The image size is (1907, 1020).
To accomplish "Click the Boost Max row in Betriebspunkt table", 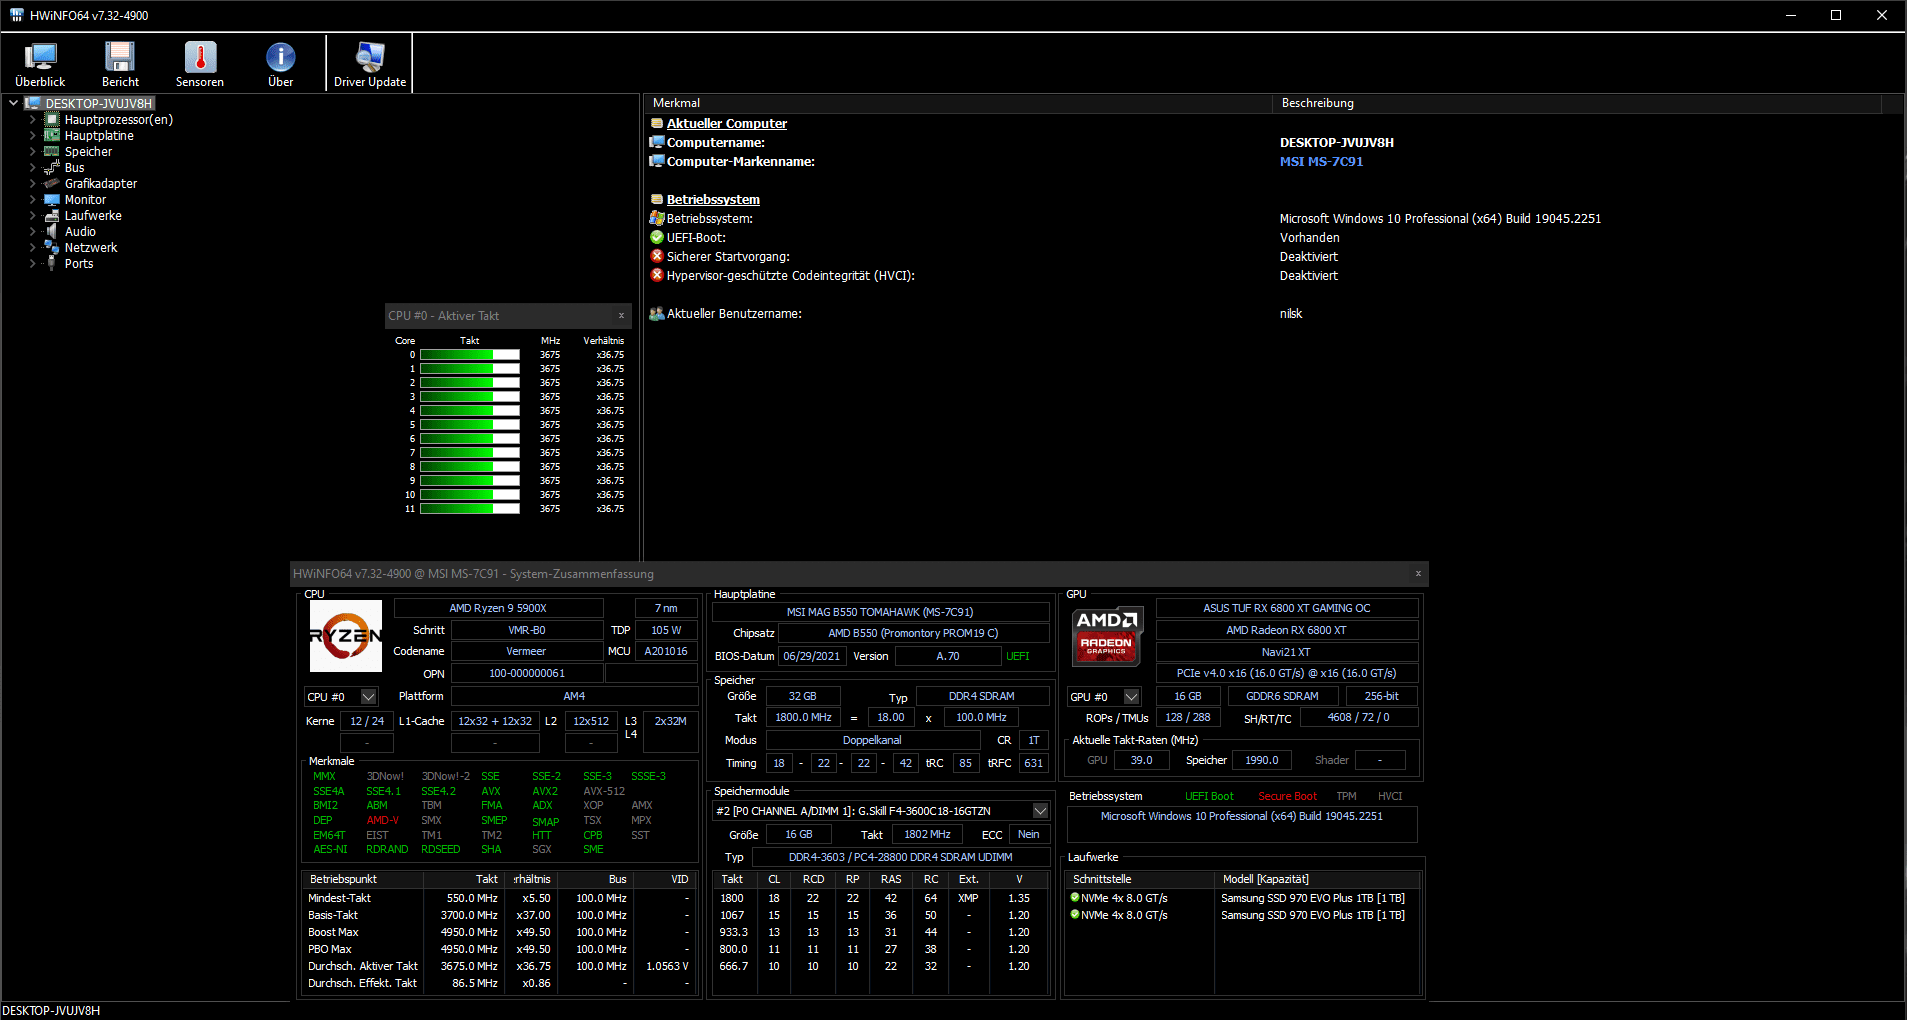I will click(x=500, y=932).
